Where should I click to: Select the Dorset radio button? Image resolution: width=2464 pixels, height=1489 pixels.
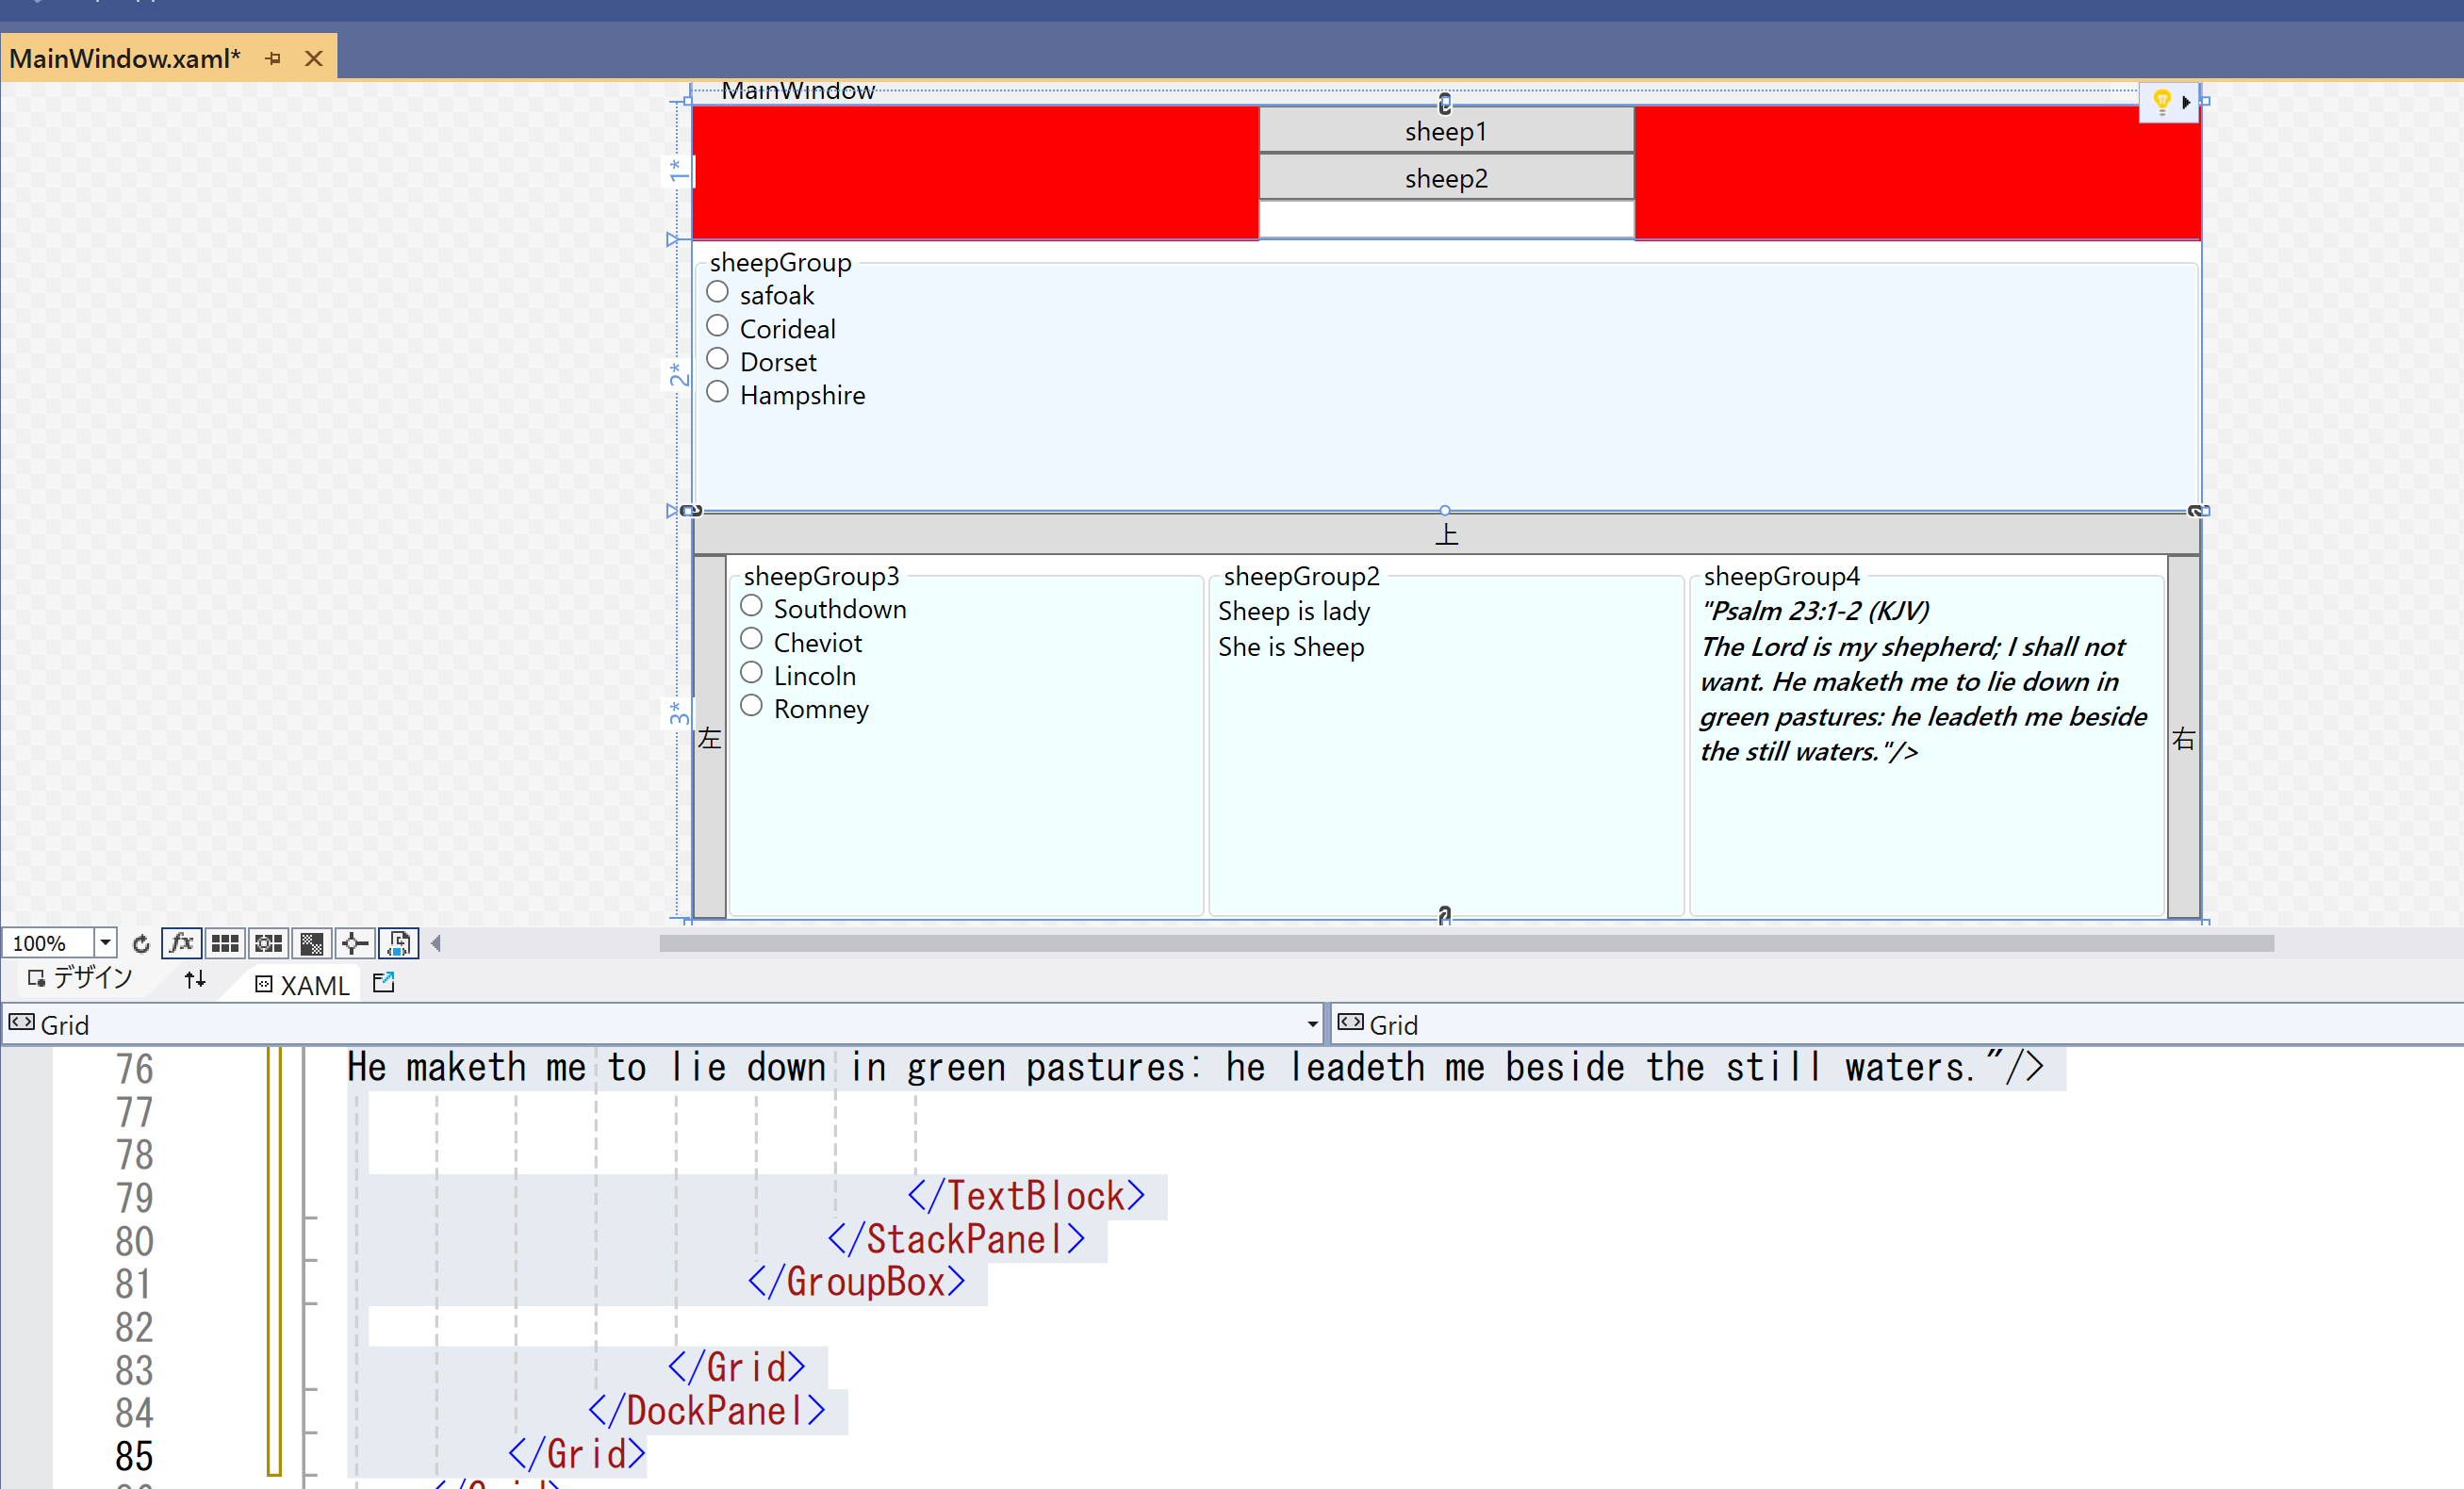coord(717,359)
